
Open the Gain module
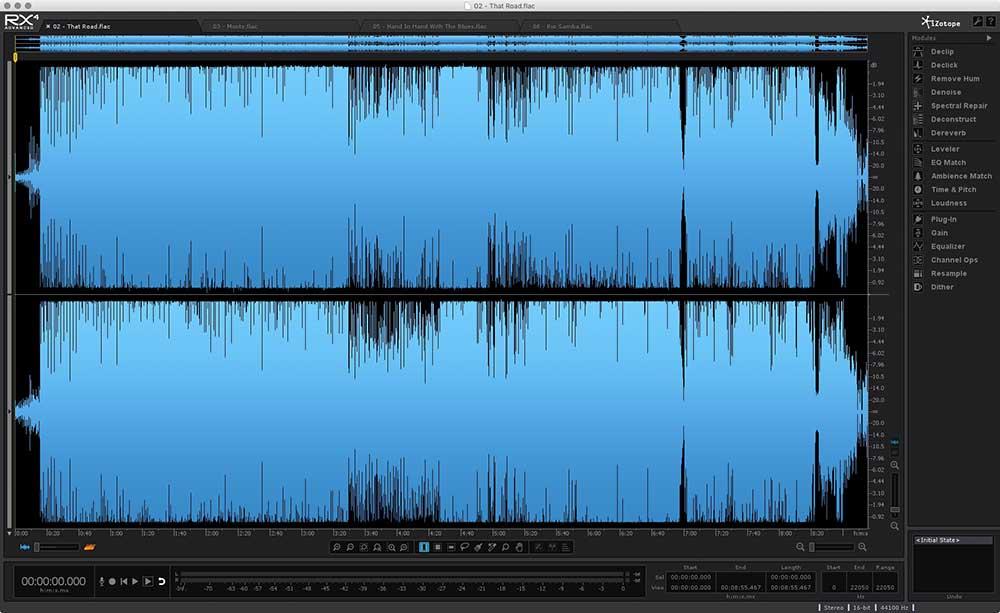(939, 233)
